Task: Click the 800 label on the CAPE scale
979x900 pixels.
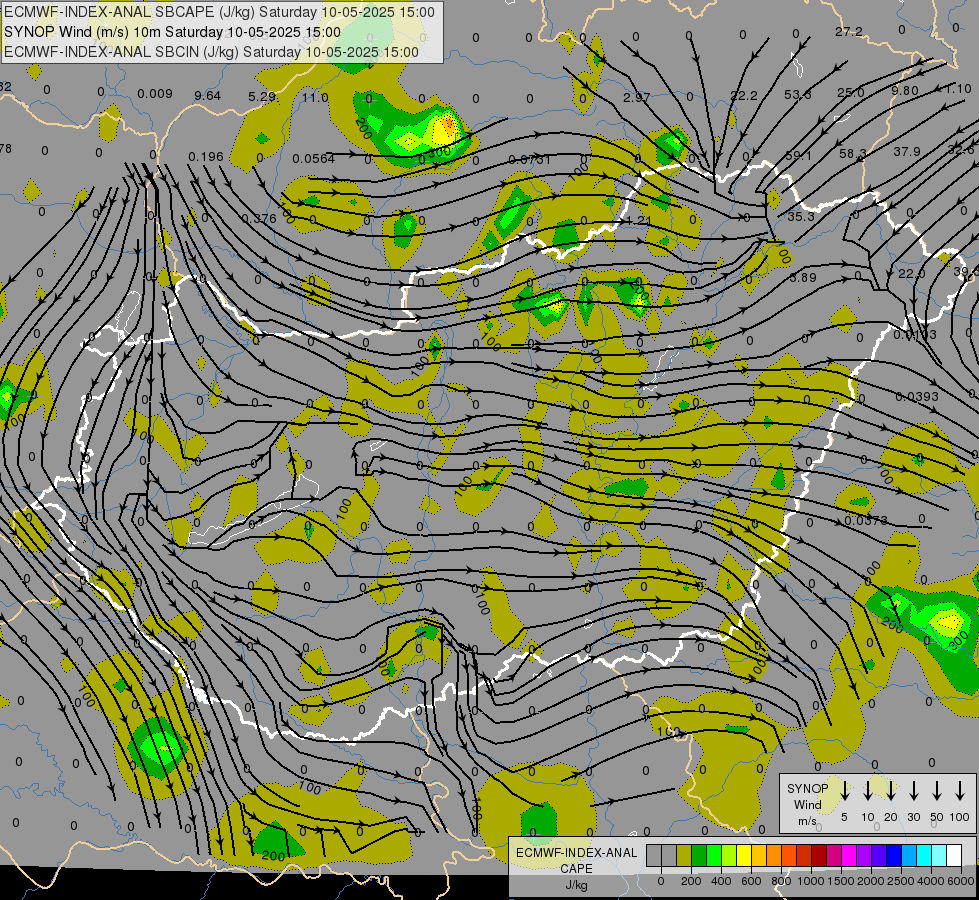Action: (x=781, y=881)
